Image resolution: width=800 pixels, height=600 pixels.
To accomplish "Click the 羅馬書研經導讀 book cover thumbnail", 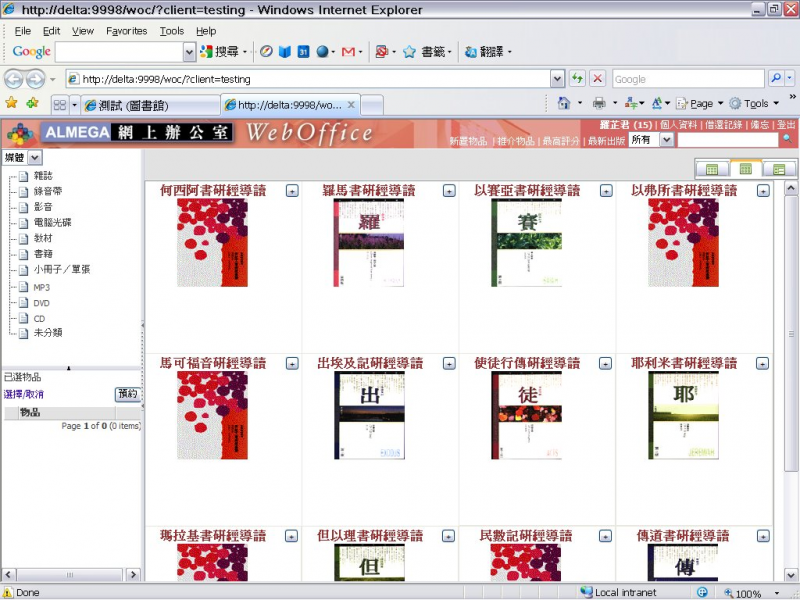I will pos(369,242).
